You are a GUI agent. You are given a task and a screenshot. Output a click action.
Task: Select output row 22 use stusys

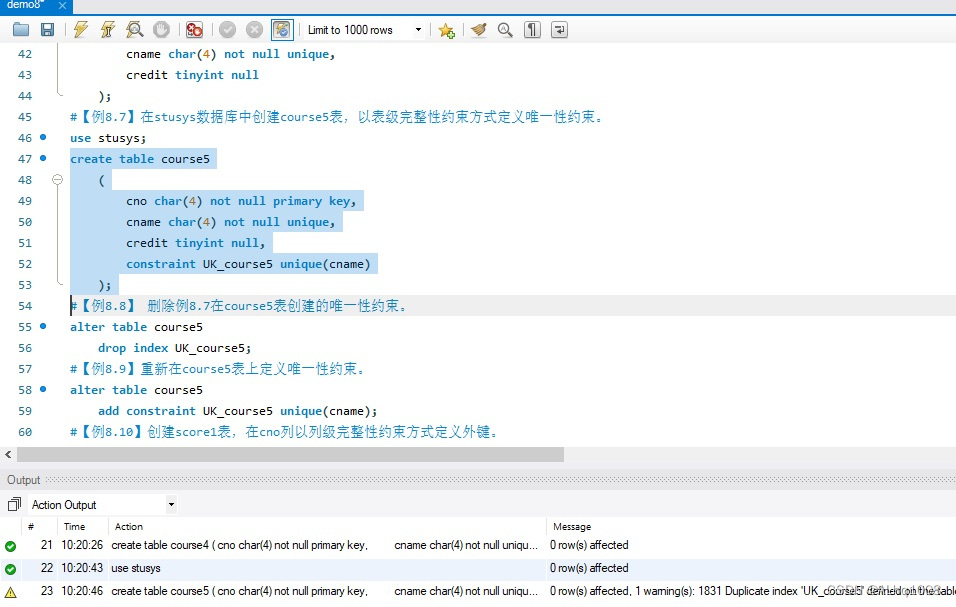[x=478, y=568]
